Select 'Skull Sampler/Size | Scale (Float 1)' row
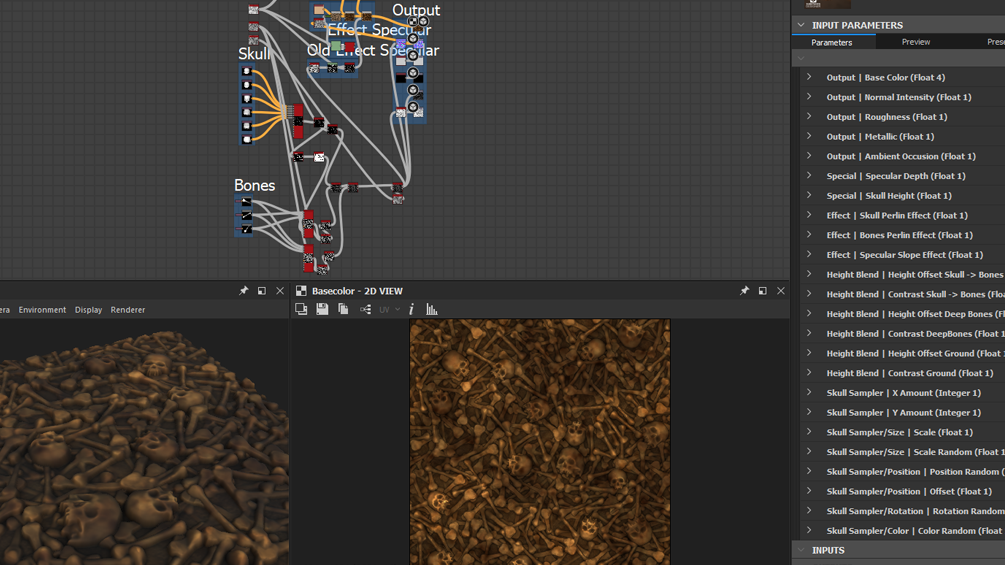Viewport: 1005px width, 565px height. [x=902, y=432]
